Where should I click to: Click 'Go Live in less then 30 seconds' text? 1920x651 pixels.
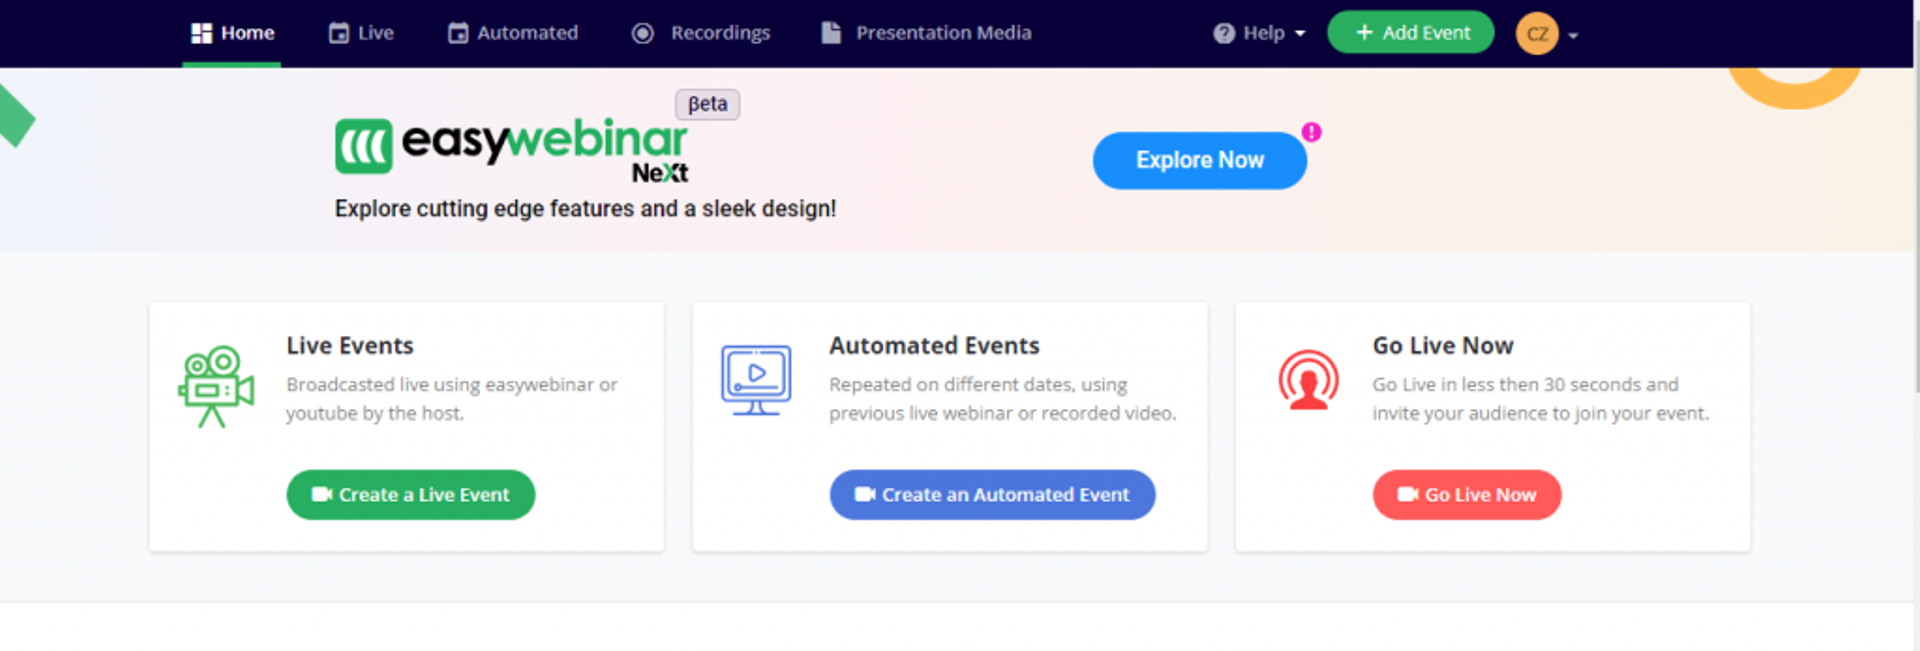tap(1541, 399)
